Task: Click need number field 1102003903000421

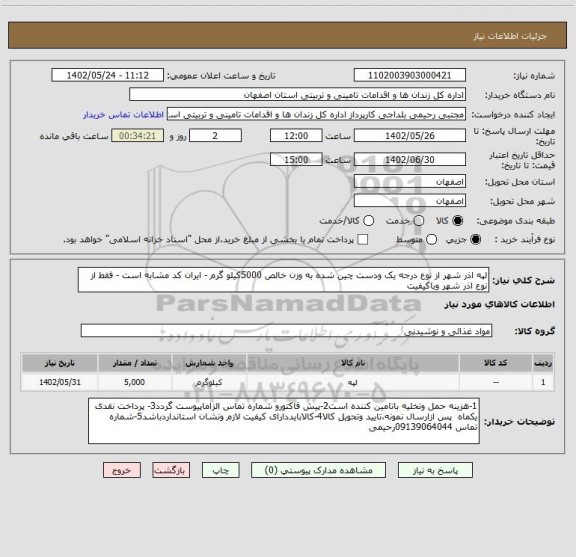Action: pyautogui.click(x=410, y=75)
